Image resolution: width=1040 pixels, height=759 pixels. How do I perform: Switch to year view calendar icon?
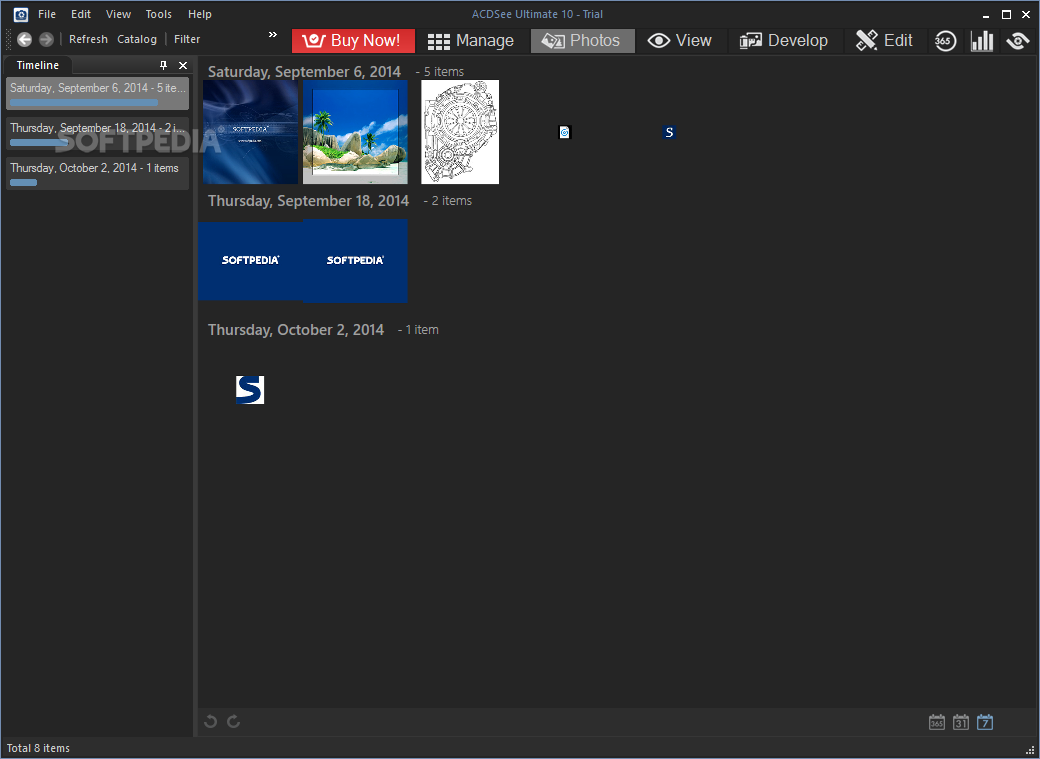(937, 722)
